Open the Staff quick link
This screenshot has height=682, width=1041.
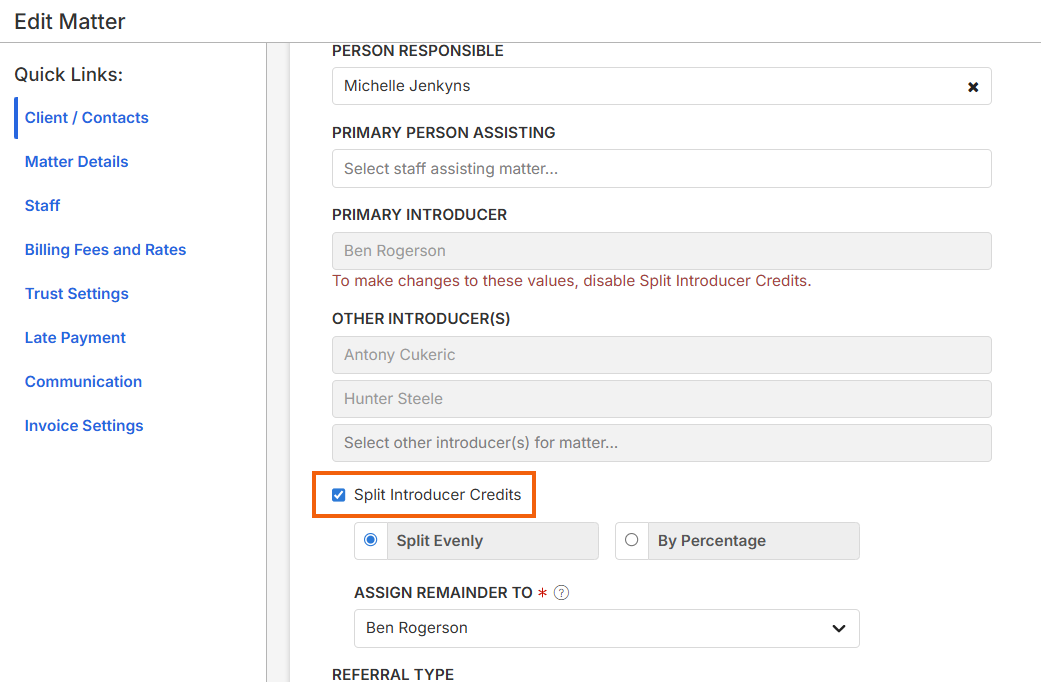[42, 206]
